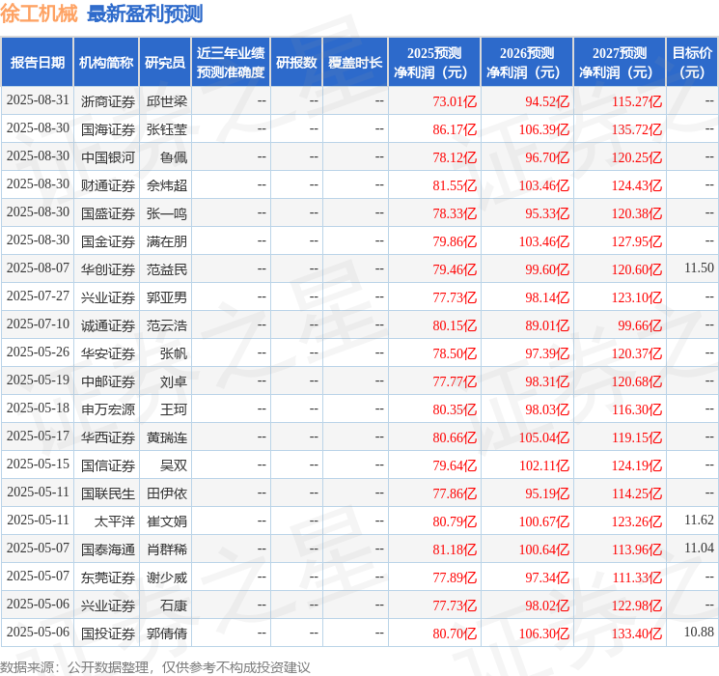Select the 国泰海通 cell
The image size is (719, 676).
click(x=108, y=549)
